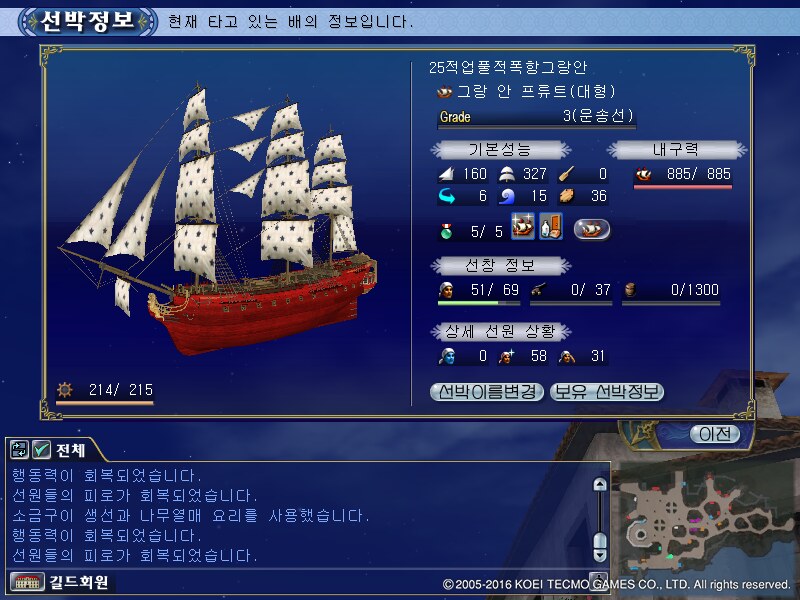
Task: Click the cannon icon 0/37
Action: coord(538,290)
